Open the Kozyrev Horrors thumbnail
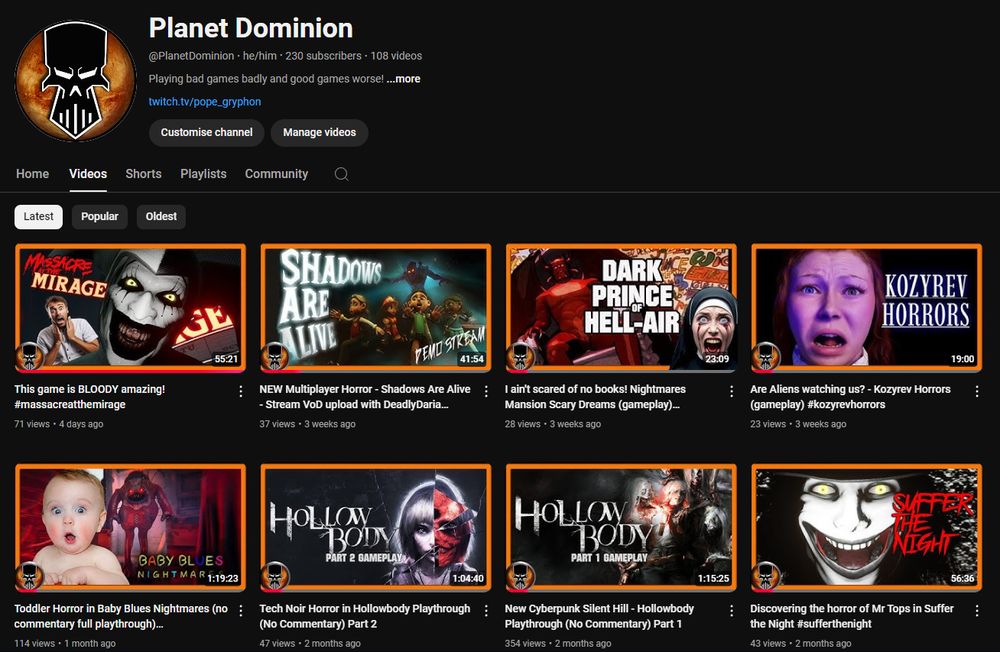 (866, 307)
